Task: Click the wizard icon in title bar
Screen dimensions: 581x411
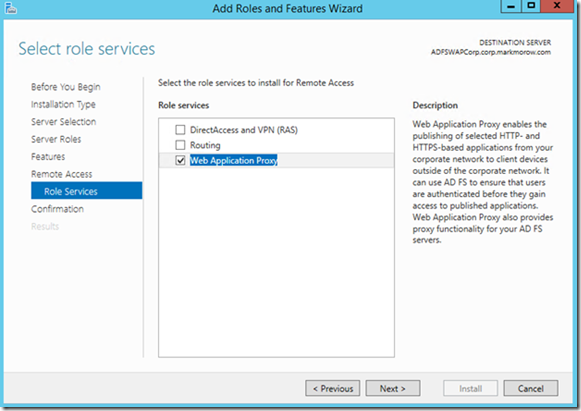Action: [10, 8]
